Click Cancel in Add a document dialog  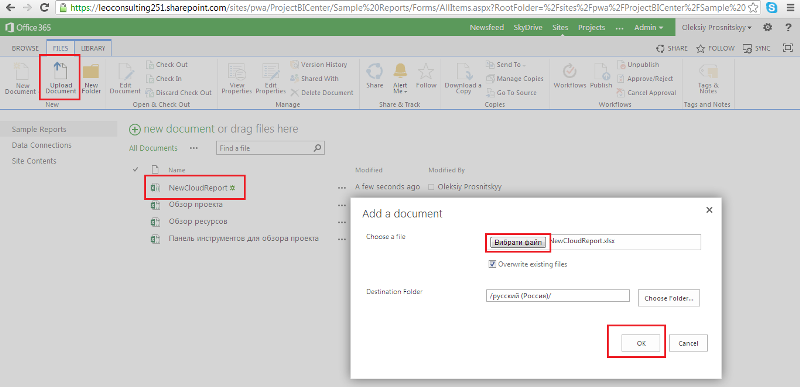pos(688,344)
